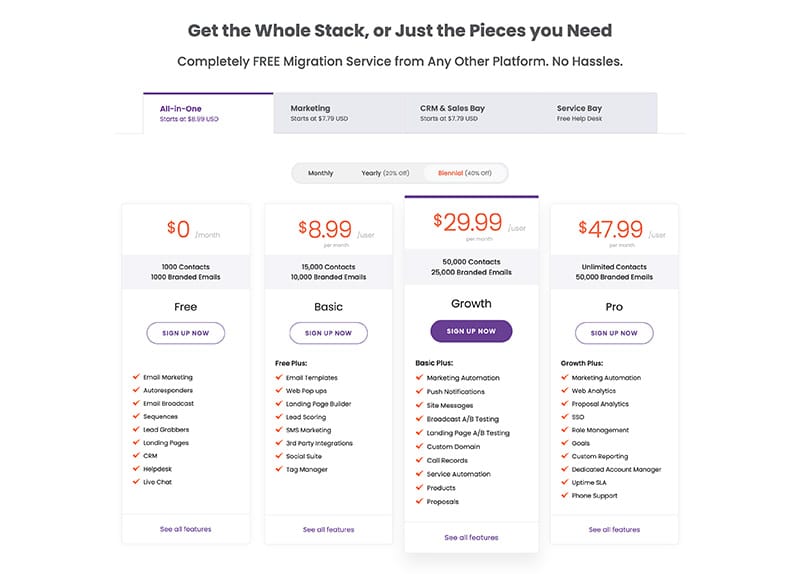The width and height of the screenshot is (800, 574).
Task: Switch to the Marketing tab
Action: (338, 113)
